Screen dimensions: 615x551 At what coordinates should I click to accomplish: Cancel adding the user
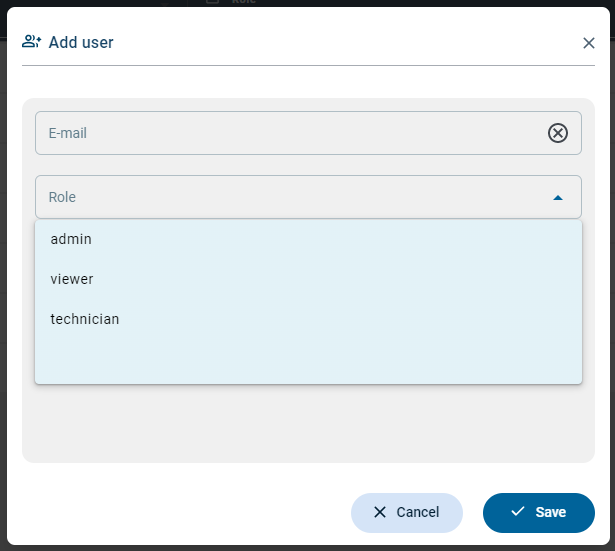[407, 513]
